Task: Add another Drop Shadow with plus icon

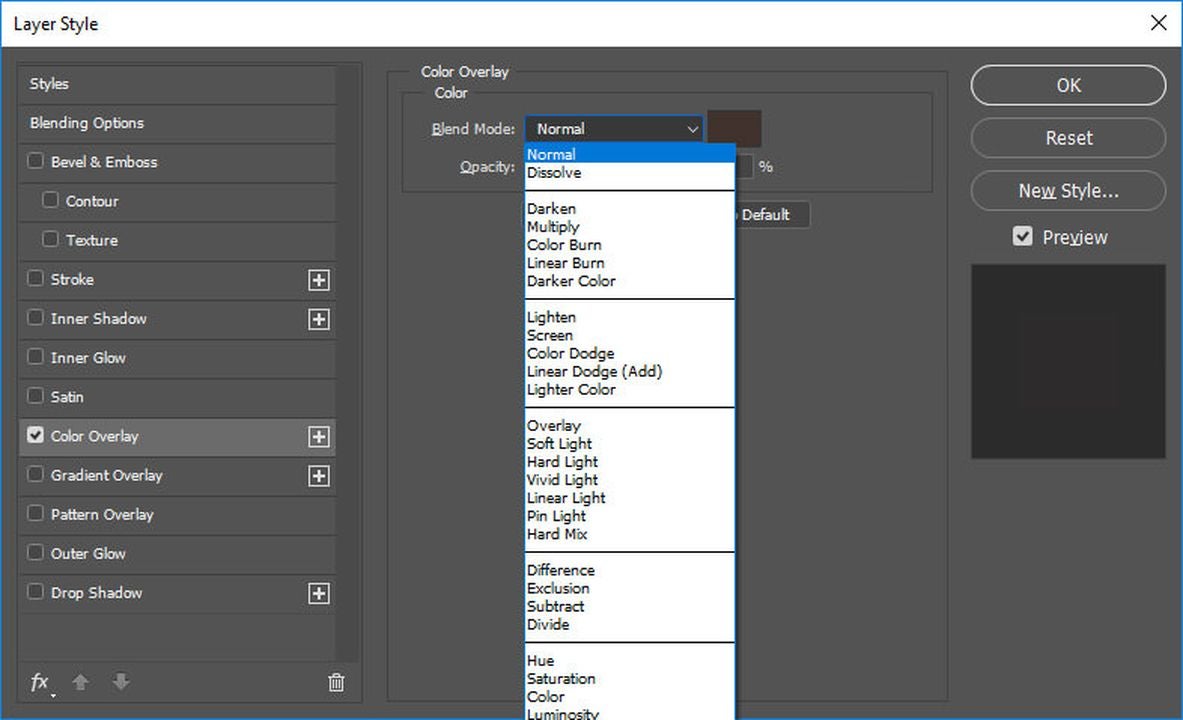Action: (x=318, y=594)
